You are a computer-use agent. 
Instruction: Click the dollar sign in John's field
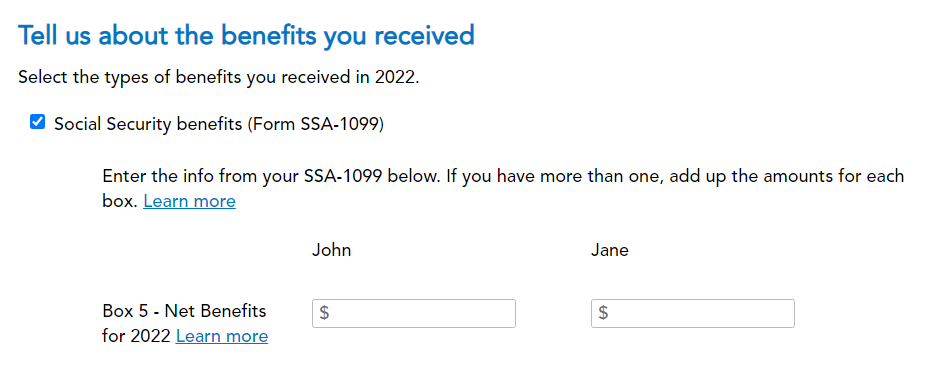(324, 313)
